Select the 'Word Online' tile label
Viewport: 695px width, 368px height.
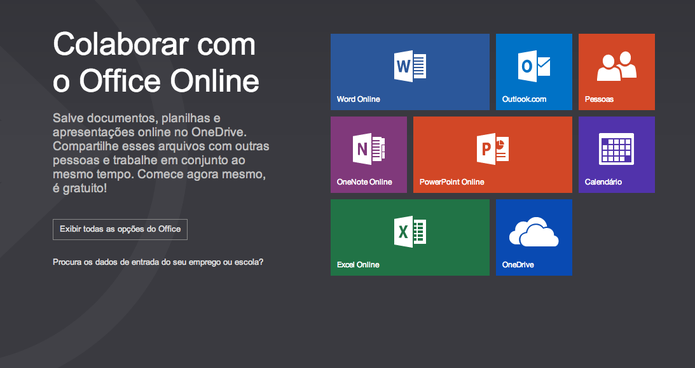358,99
